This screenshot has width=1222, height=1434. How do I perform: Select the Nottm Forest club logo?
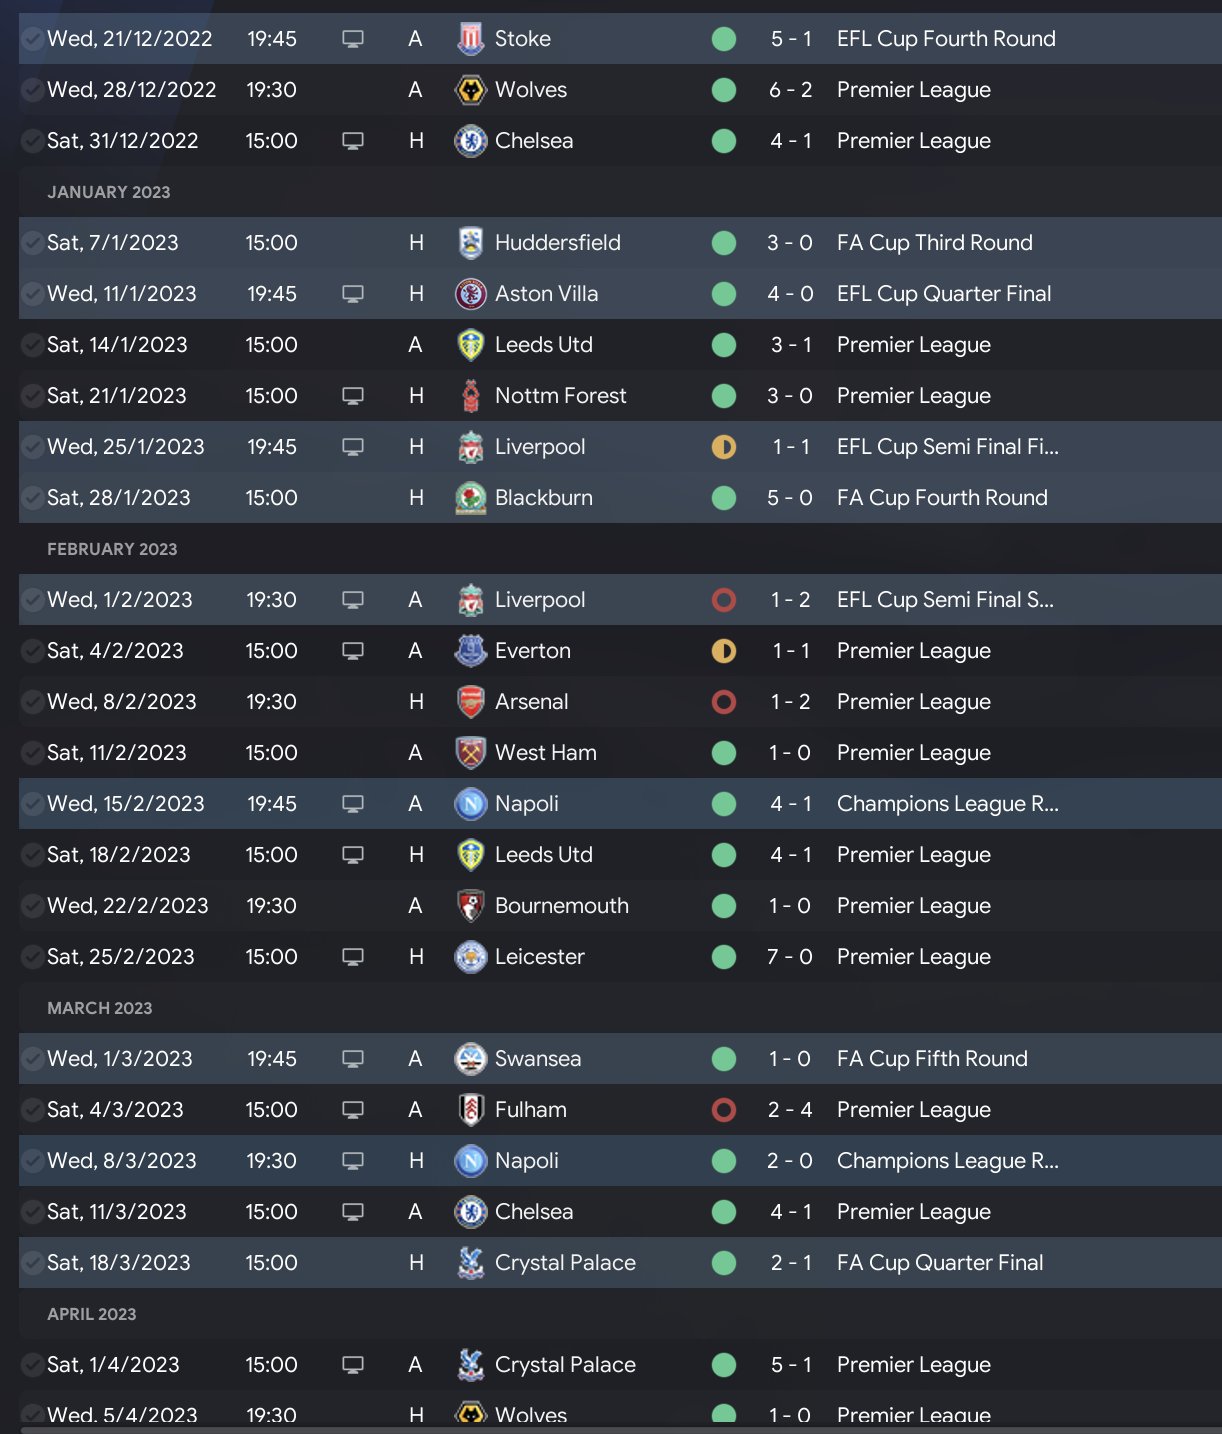[x=470, y=396]
